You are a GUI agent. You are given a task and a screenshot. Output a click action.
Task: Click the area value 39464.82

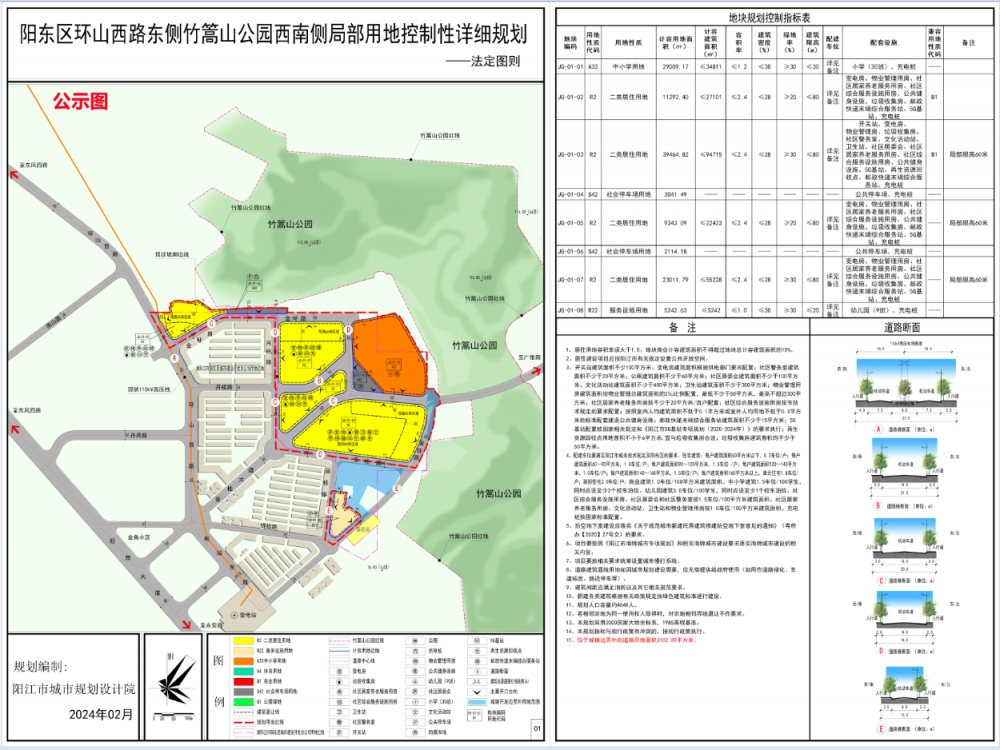click(675, 154)
